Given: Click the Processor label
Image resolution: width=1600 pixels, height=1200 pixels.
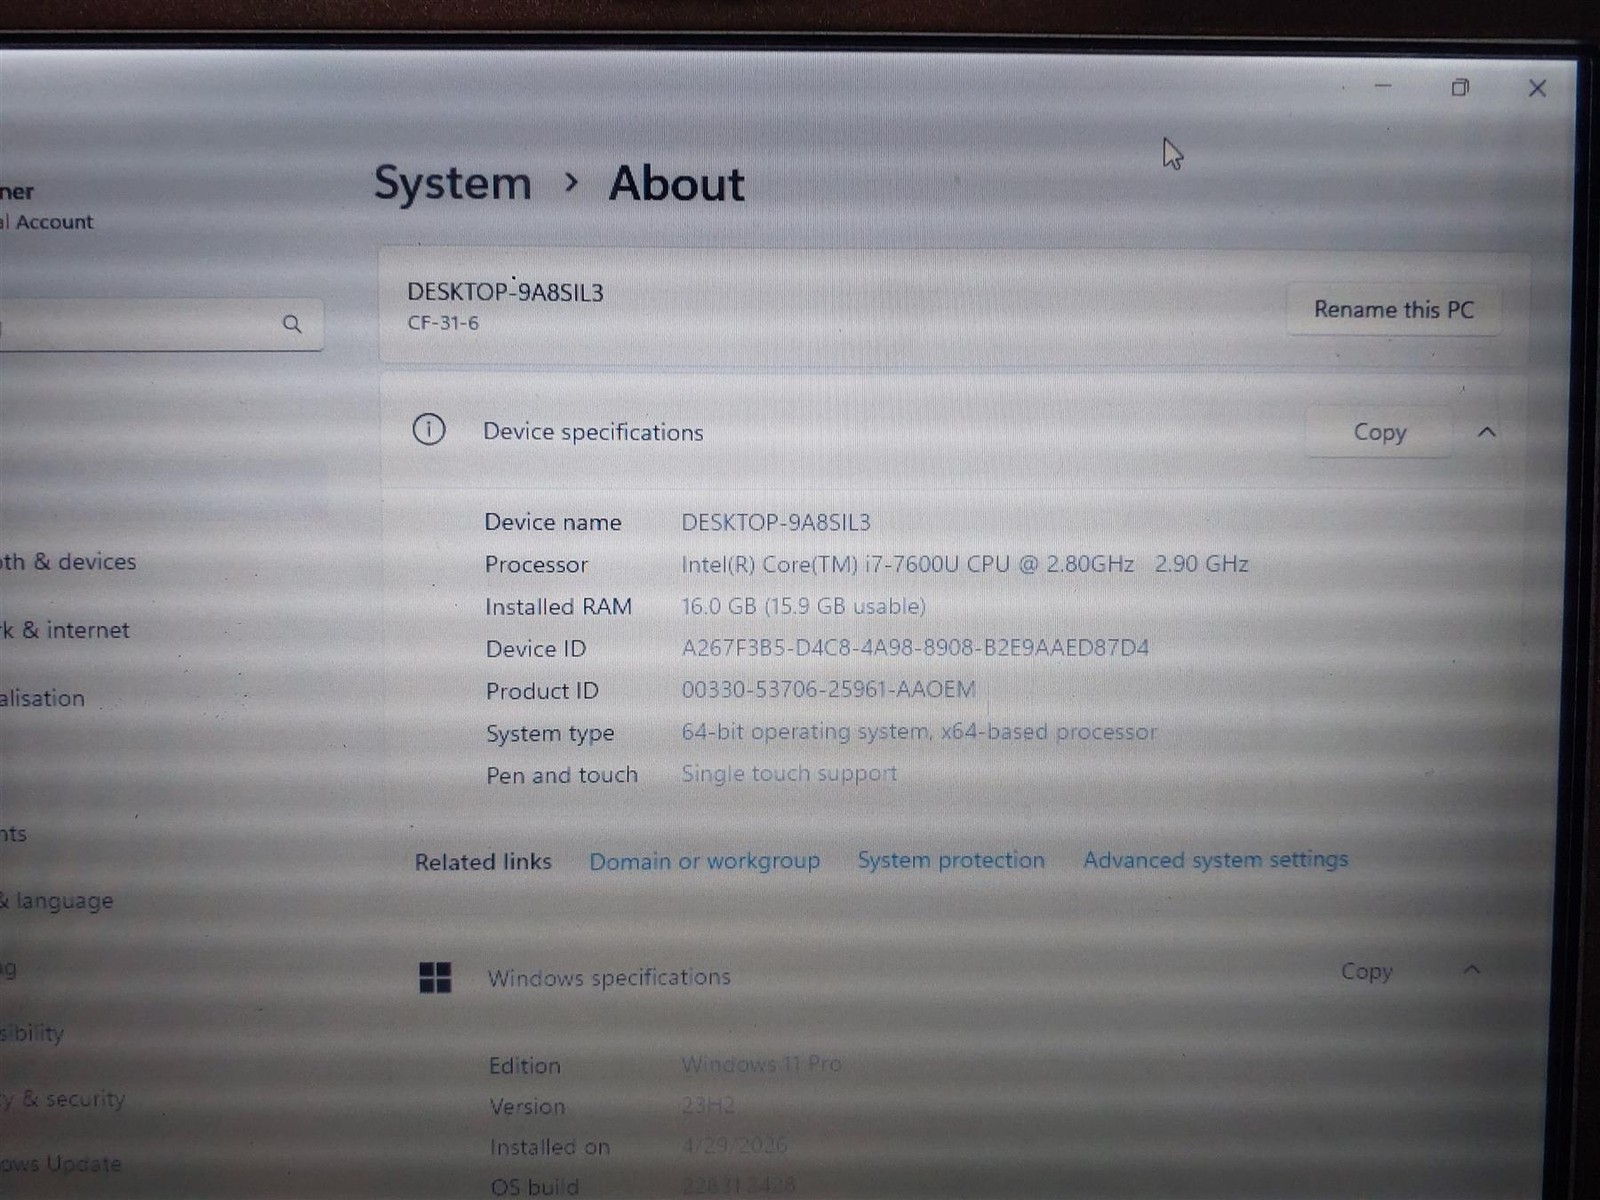Looking at the screenshot, I should pyautogui.click(x=536, y=564).
